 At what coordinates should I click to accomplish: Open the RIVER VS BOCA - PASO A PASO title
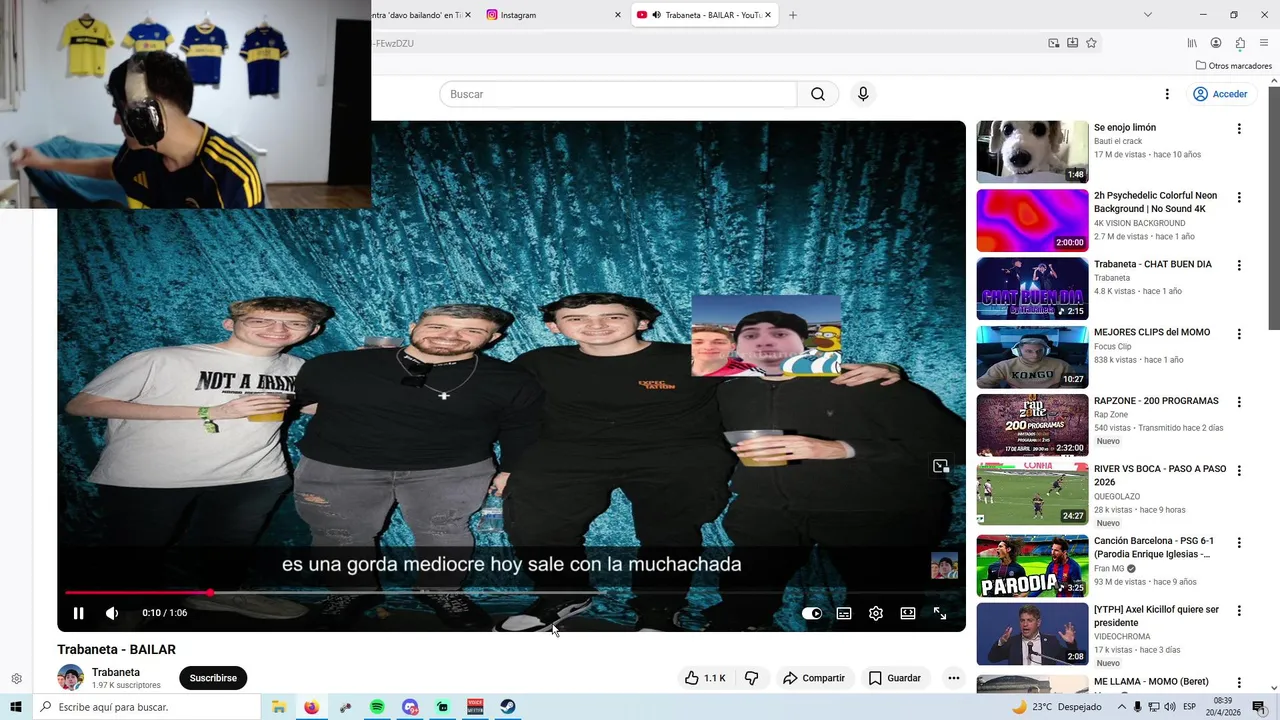[1160, 475]
